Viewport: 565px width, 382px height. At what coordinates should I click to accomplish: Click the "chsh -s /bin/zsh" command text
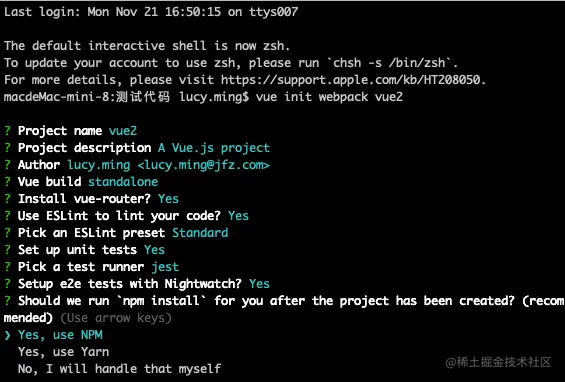click(389, 63)
